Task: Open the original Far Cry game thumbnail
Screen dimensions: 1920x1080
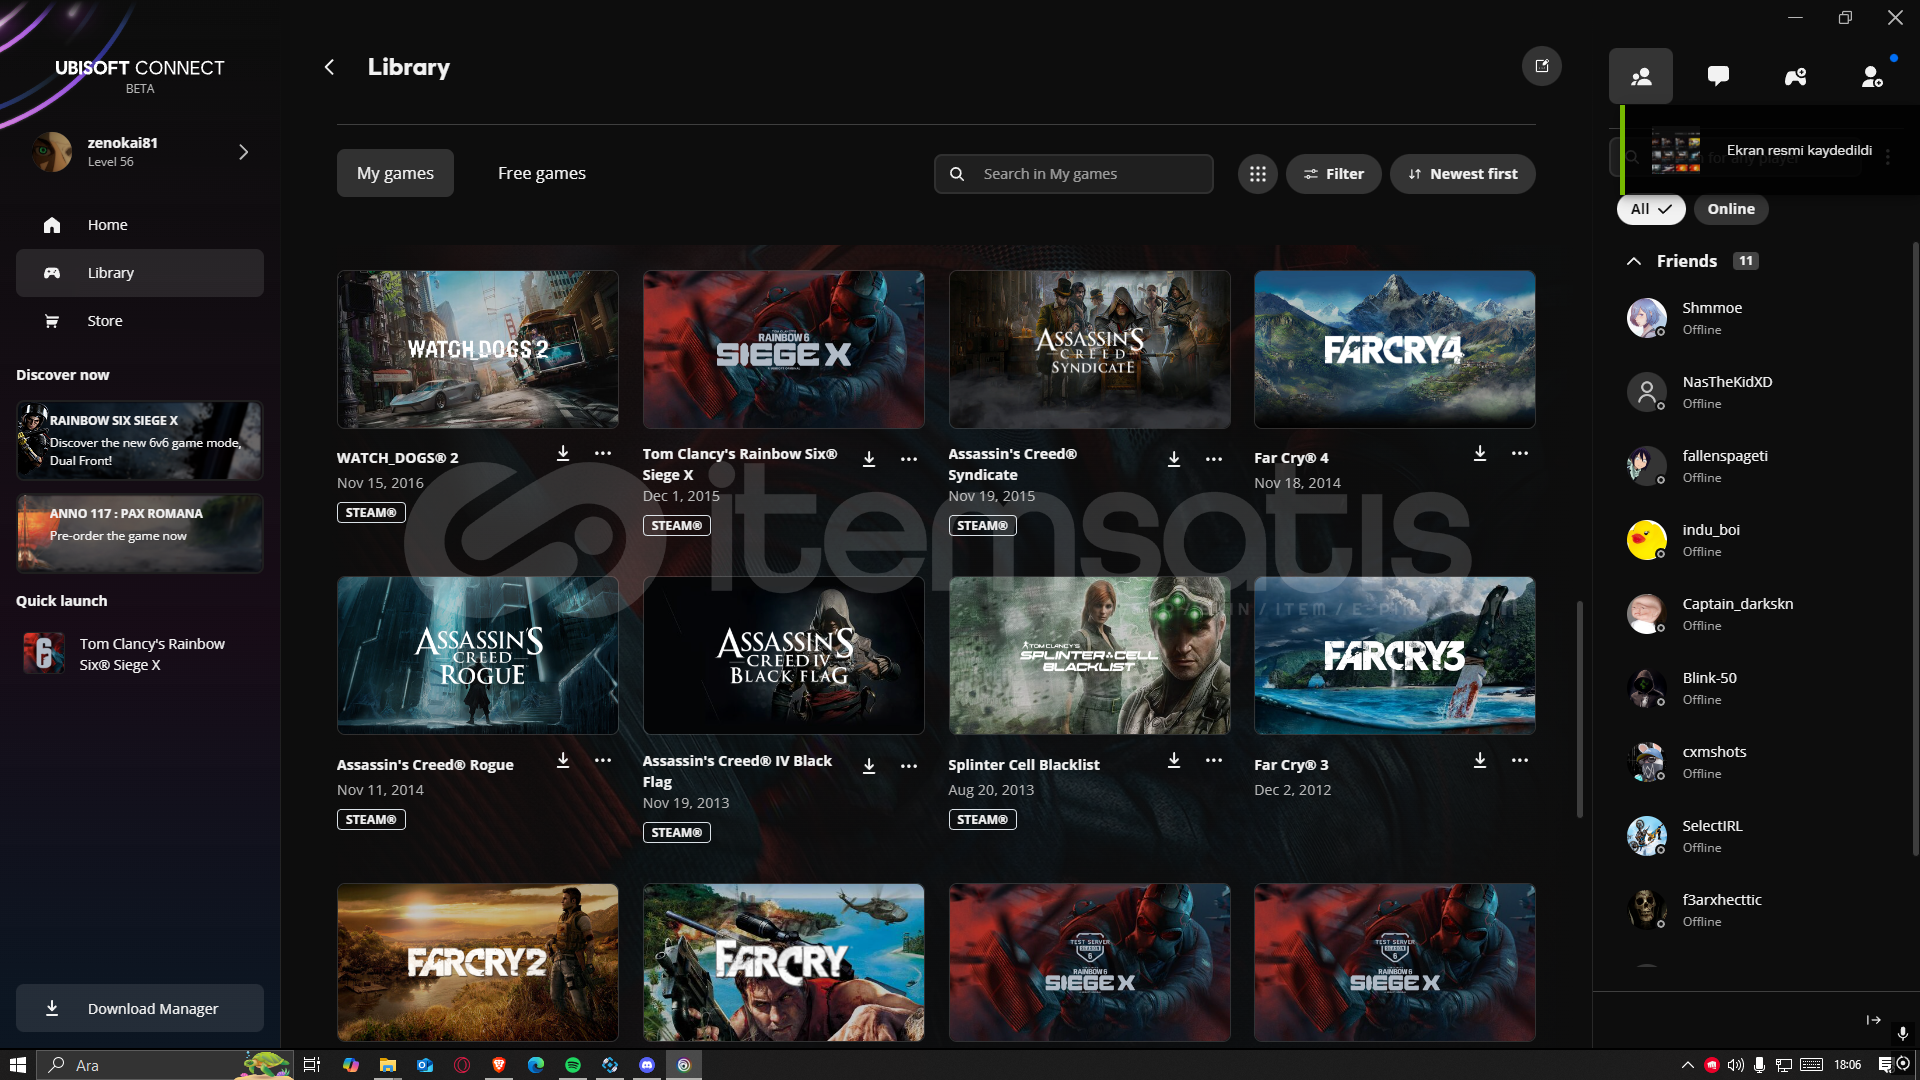Action: click(x=783, y=962)
